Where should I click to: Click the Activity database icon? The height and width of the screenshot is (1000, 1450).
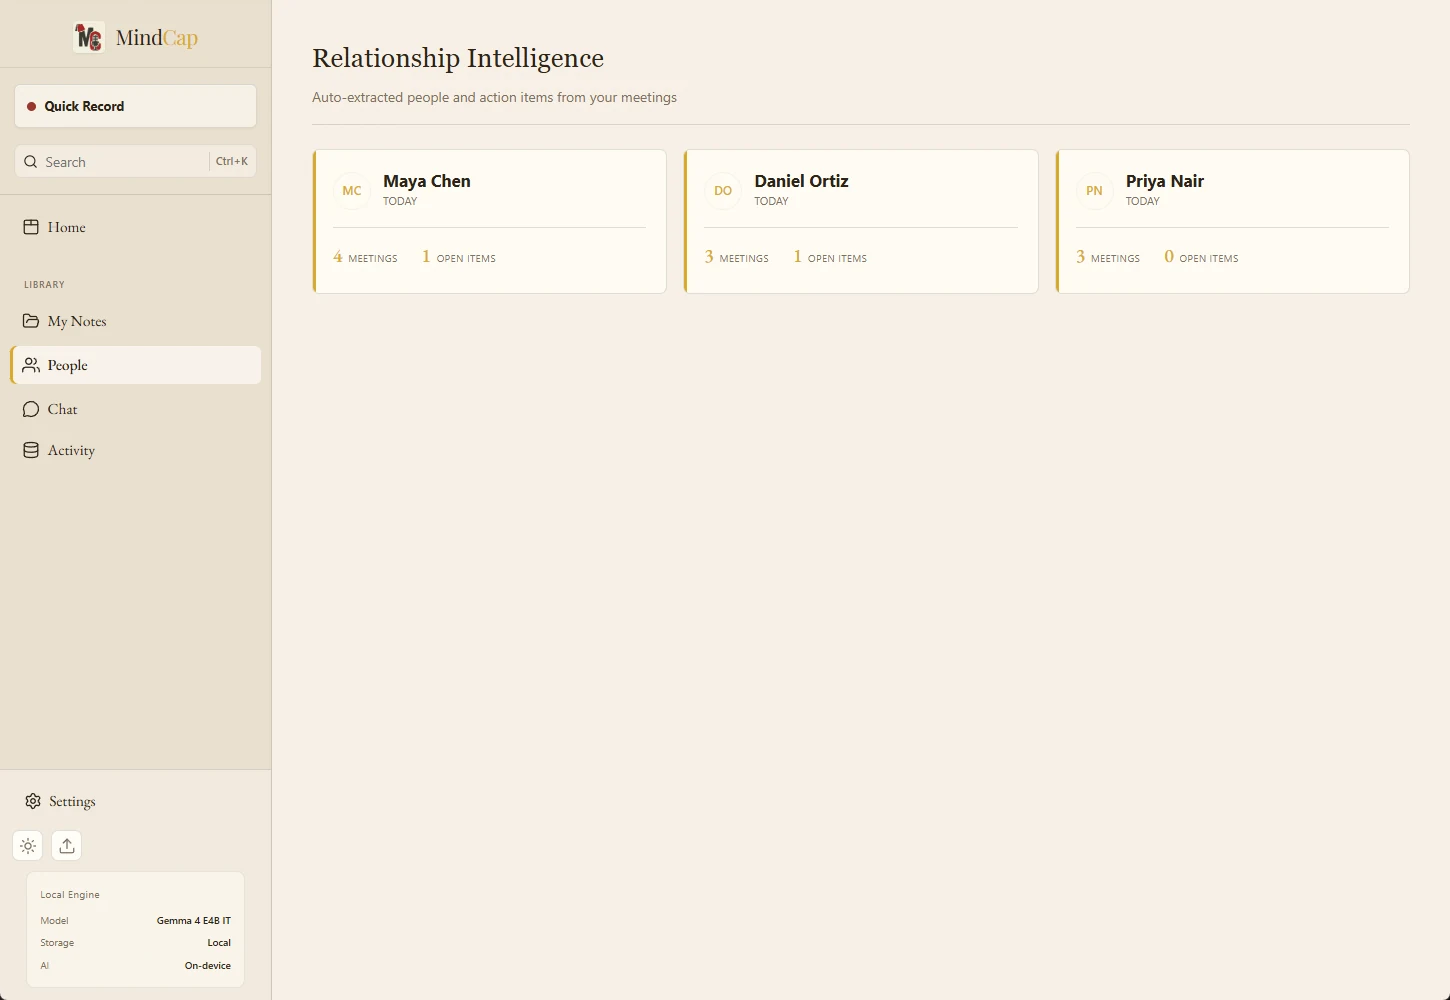click(31, 450)
